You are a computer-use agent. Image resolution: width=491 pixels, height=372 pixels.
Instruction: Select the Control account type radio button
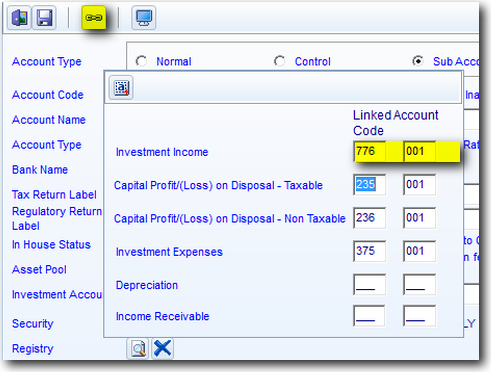pos(279,61)
